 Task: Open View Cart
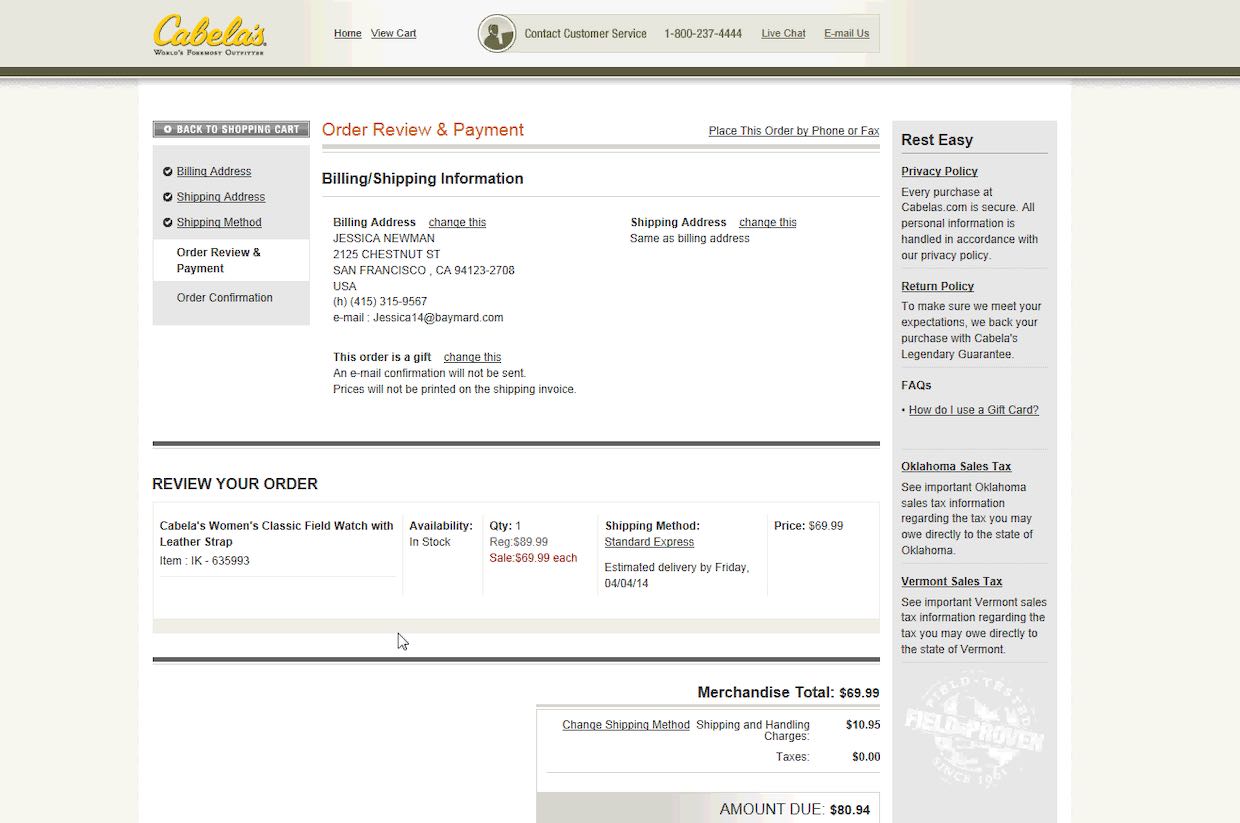coord(393,33)
